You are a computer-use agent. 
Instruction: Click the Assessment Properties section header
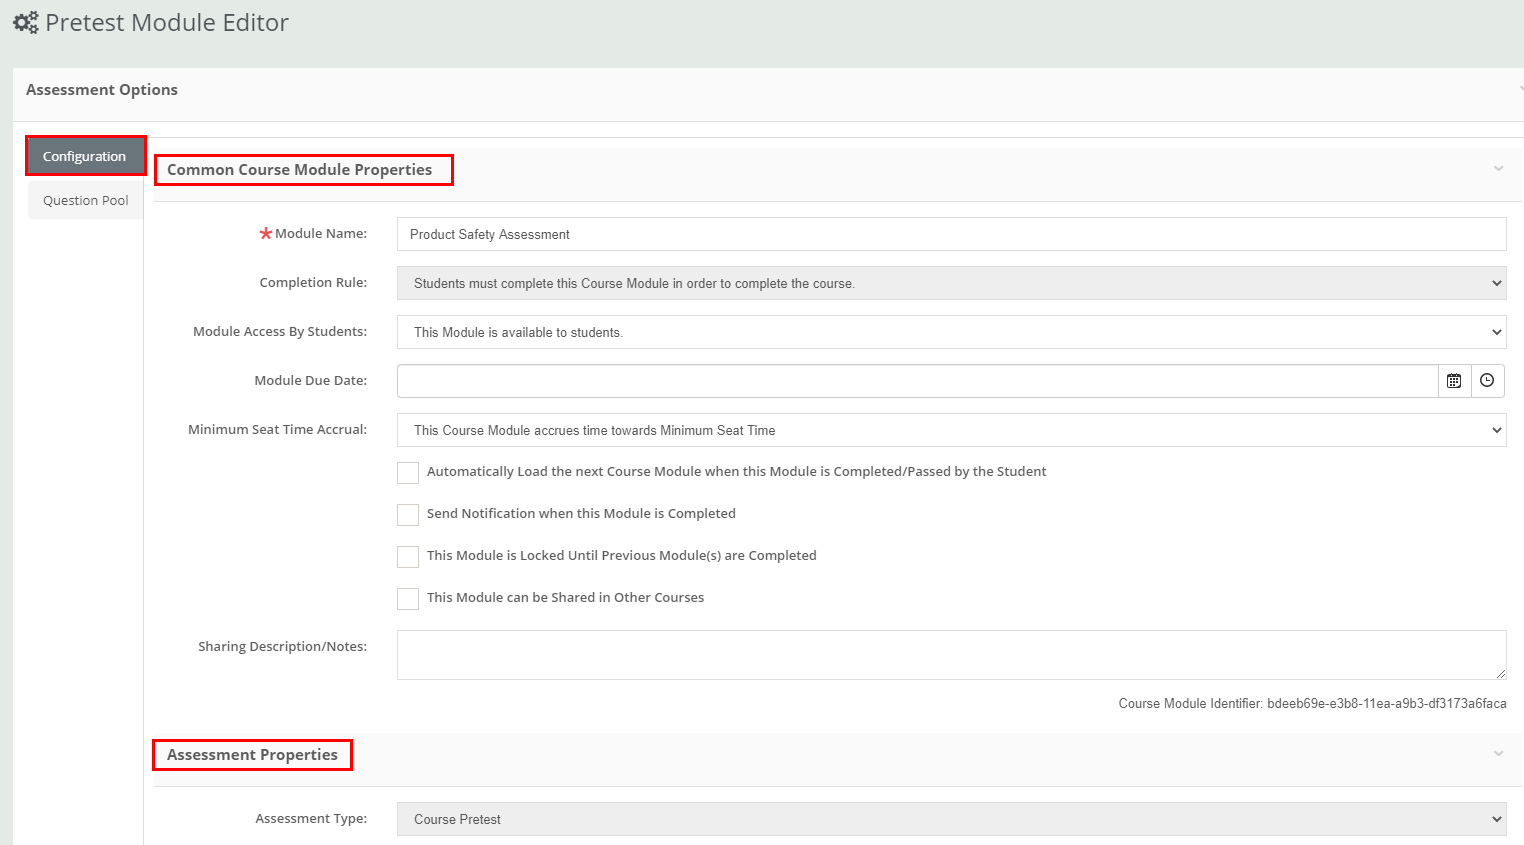252,755
